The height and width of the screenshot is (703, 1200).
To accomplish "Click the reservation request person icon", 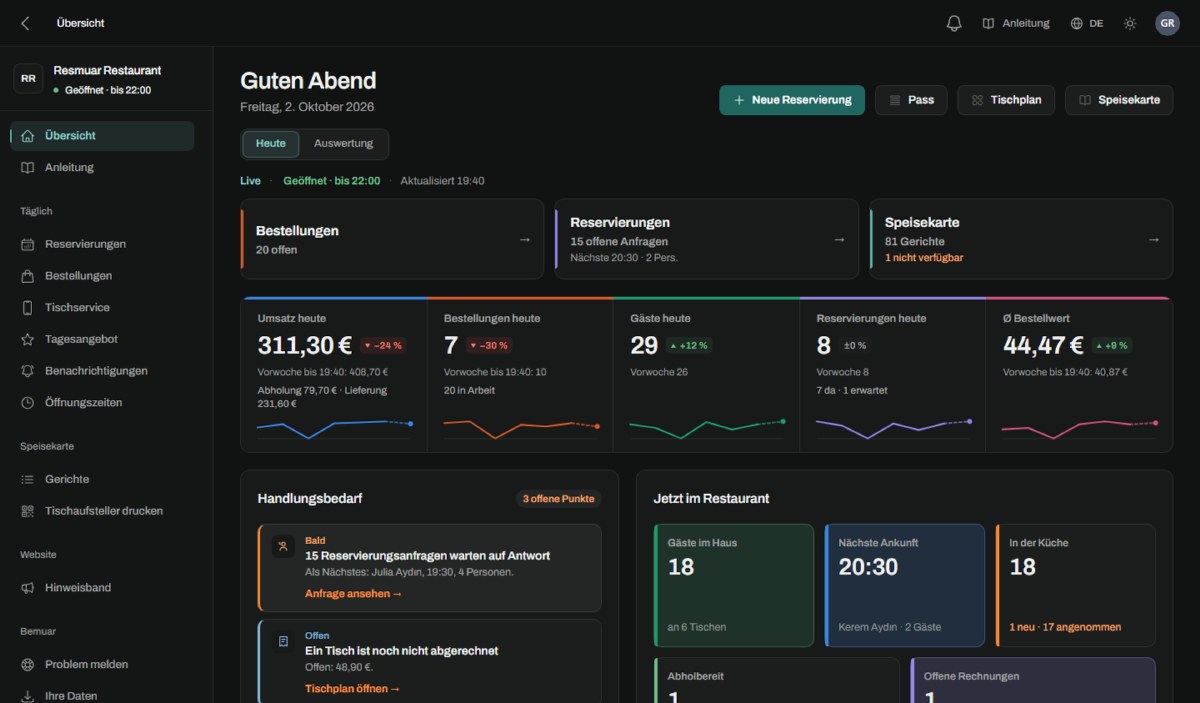I will 283,547.
